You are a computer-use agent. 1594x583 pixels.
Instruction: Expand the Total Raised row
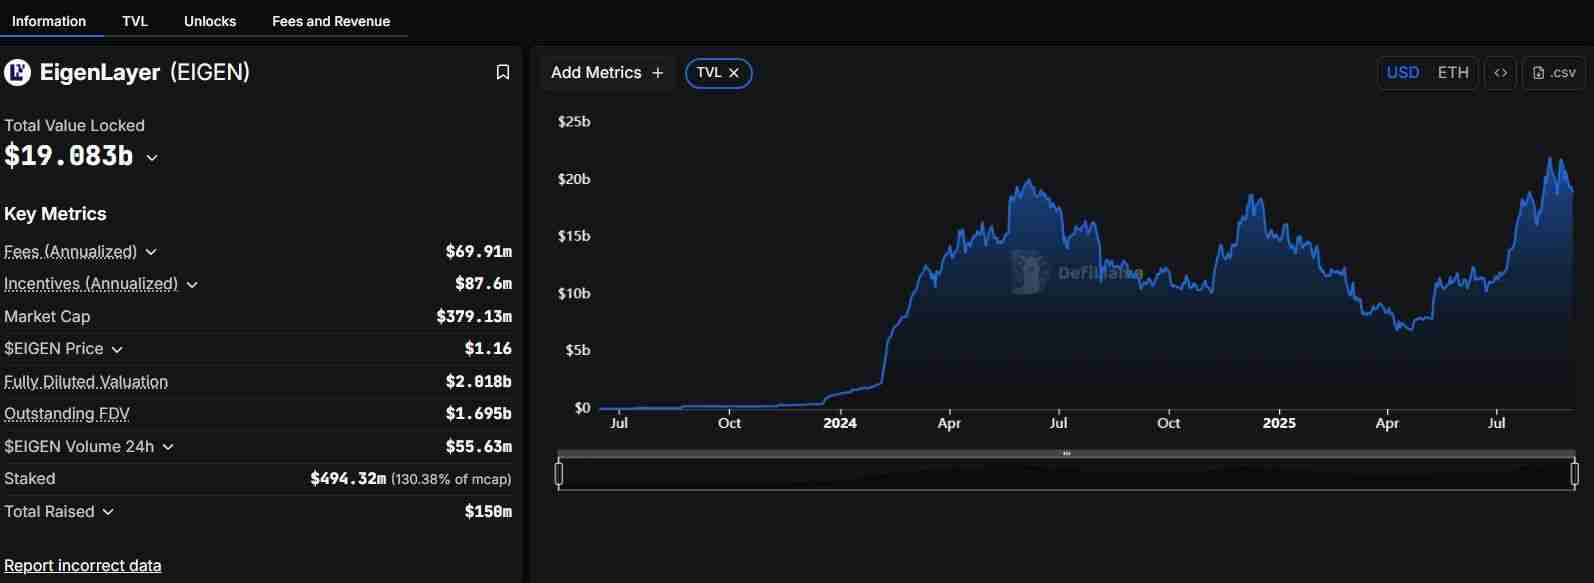108,512
